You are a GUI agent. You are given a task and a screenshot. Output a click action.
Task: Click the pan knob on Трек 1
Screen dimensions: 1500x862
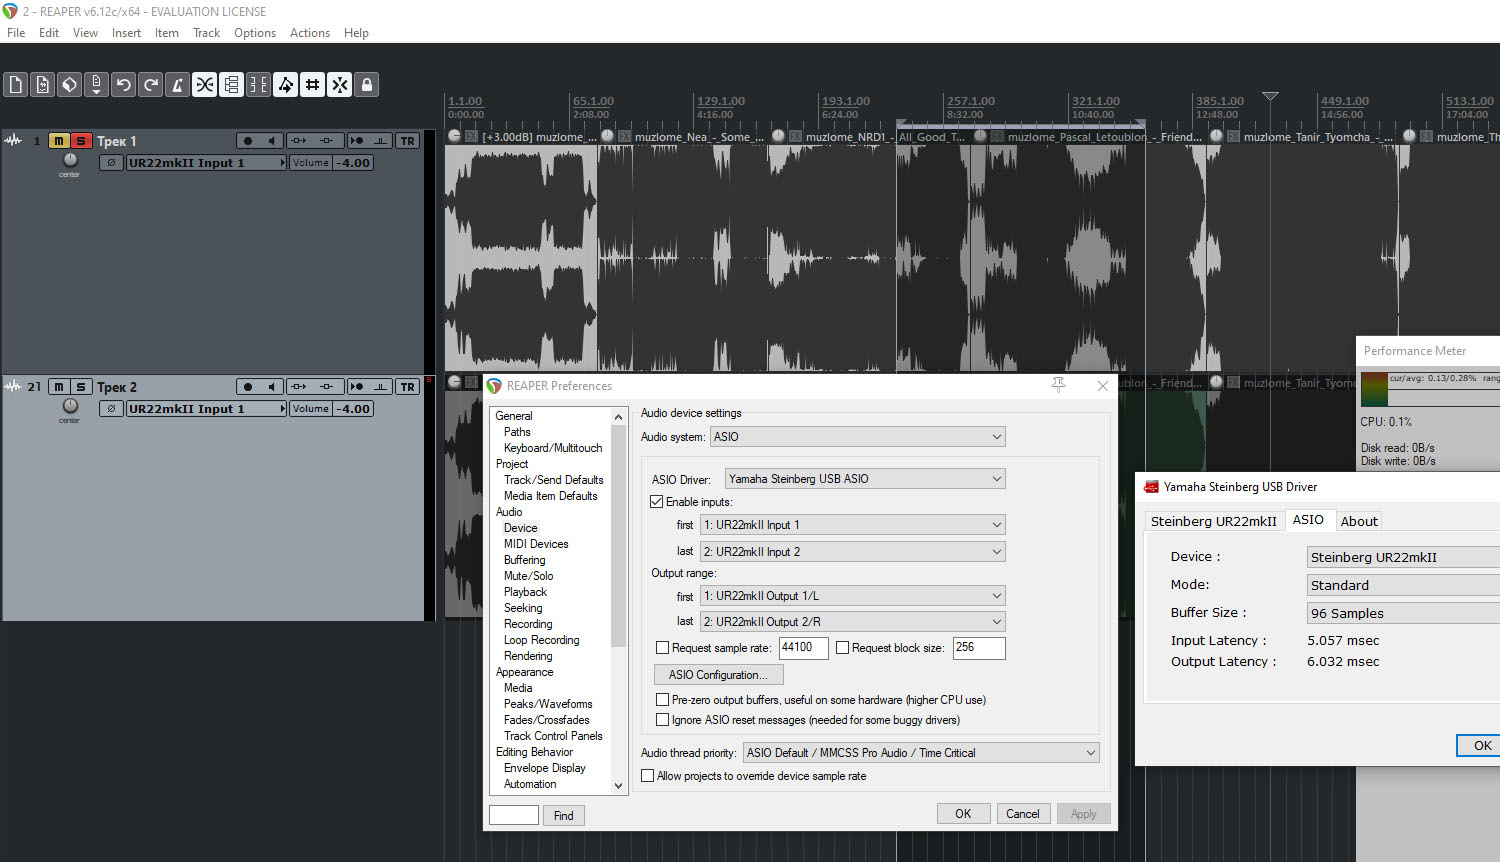pyautogui.click(x=70, y=160)
